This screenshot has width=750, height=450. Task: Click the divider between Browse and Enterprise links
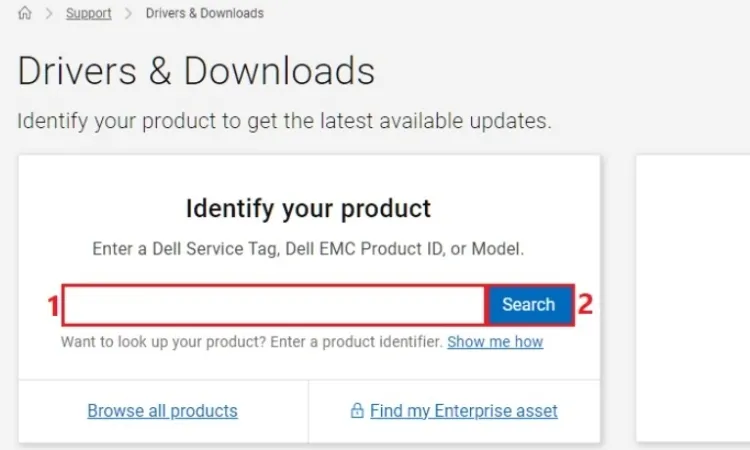[x=309, y=411]
